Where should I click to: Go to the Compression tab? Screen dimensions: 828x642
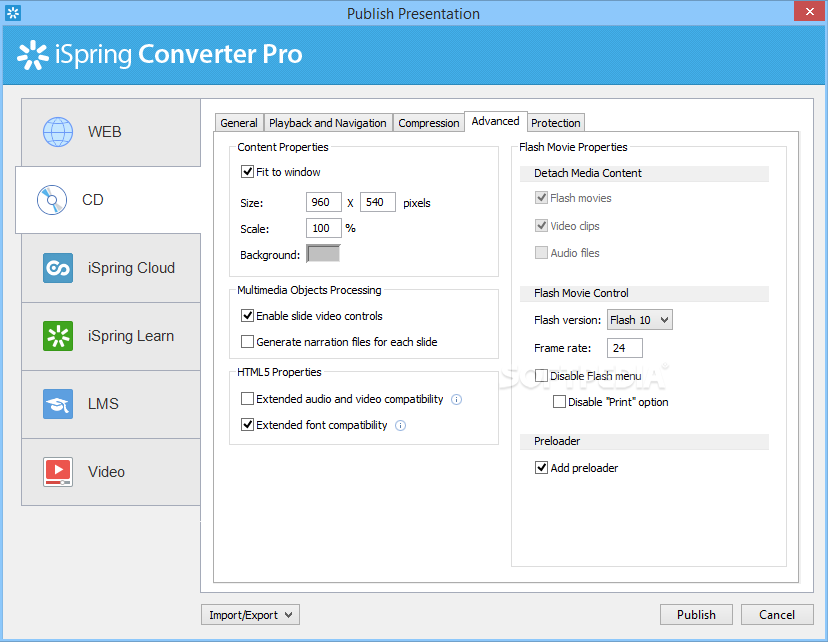429,123
